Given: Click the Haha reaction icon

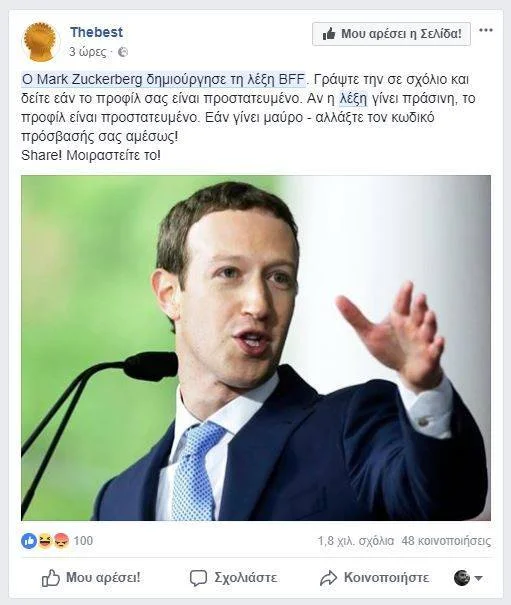Looking at the screenshot, I should pos(45,541).
